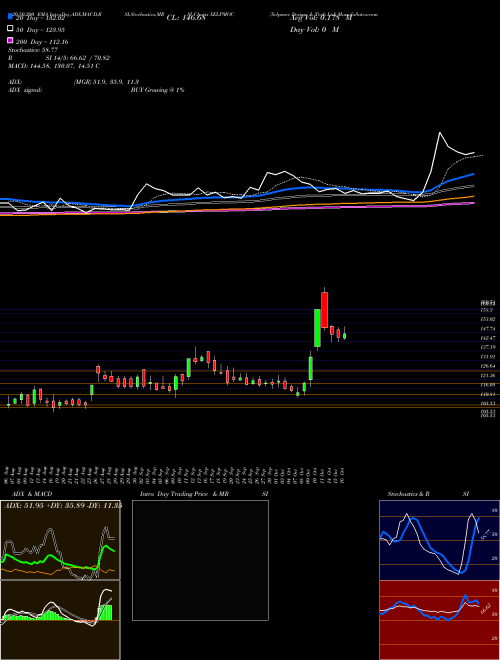Click the red RSI chart panel
500x660 pixels.
tap(439, 620)
